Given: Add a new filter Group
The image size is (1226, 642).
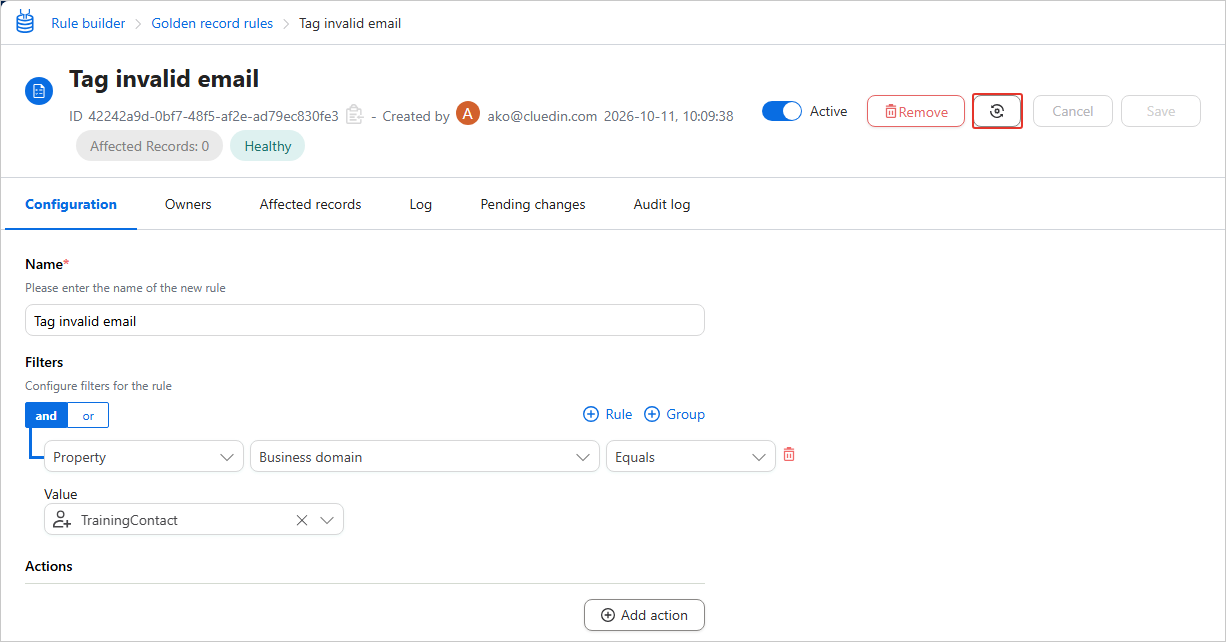Looking at the screenshot, I should [x=674, y=414].
